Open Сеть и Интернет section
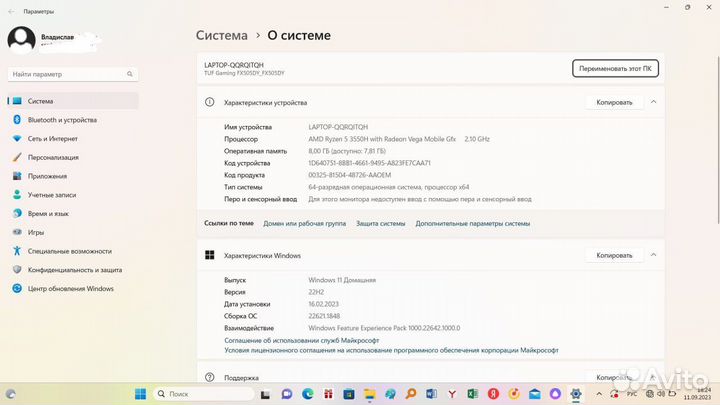 tap(52, 138)
